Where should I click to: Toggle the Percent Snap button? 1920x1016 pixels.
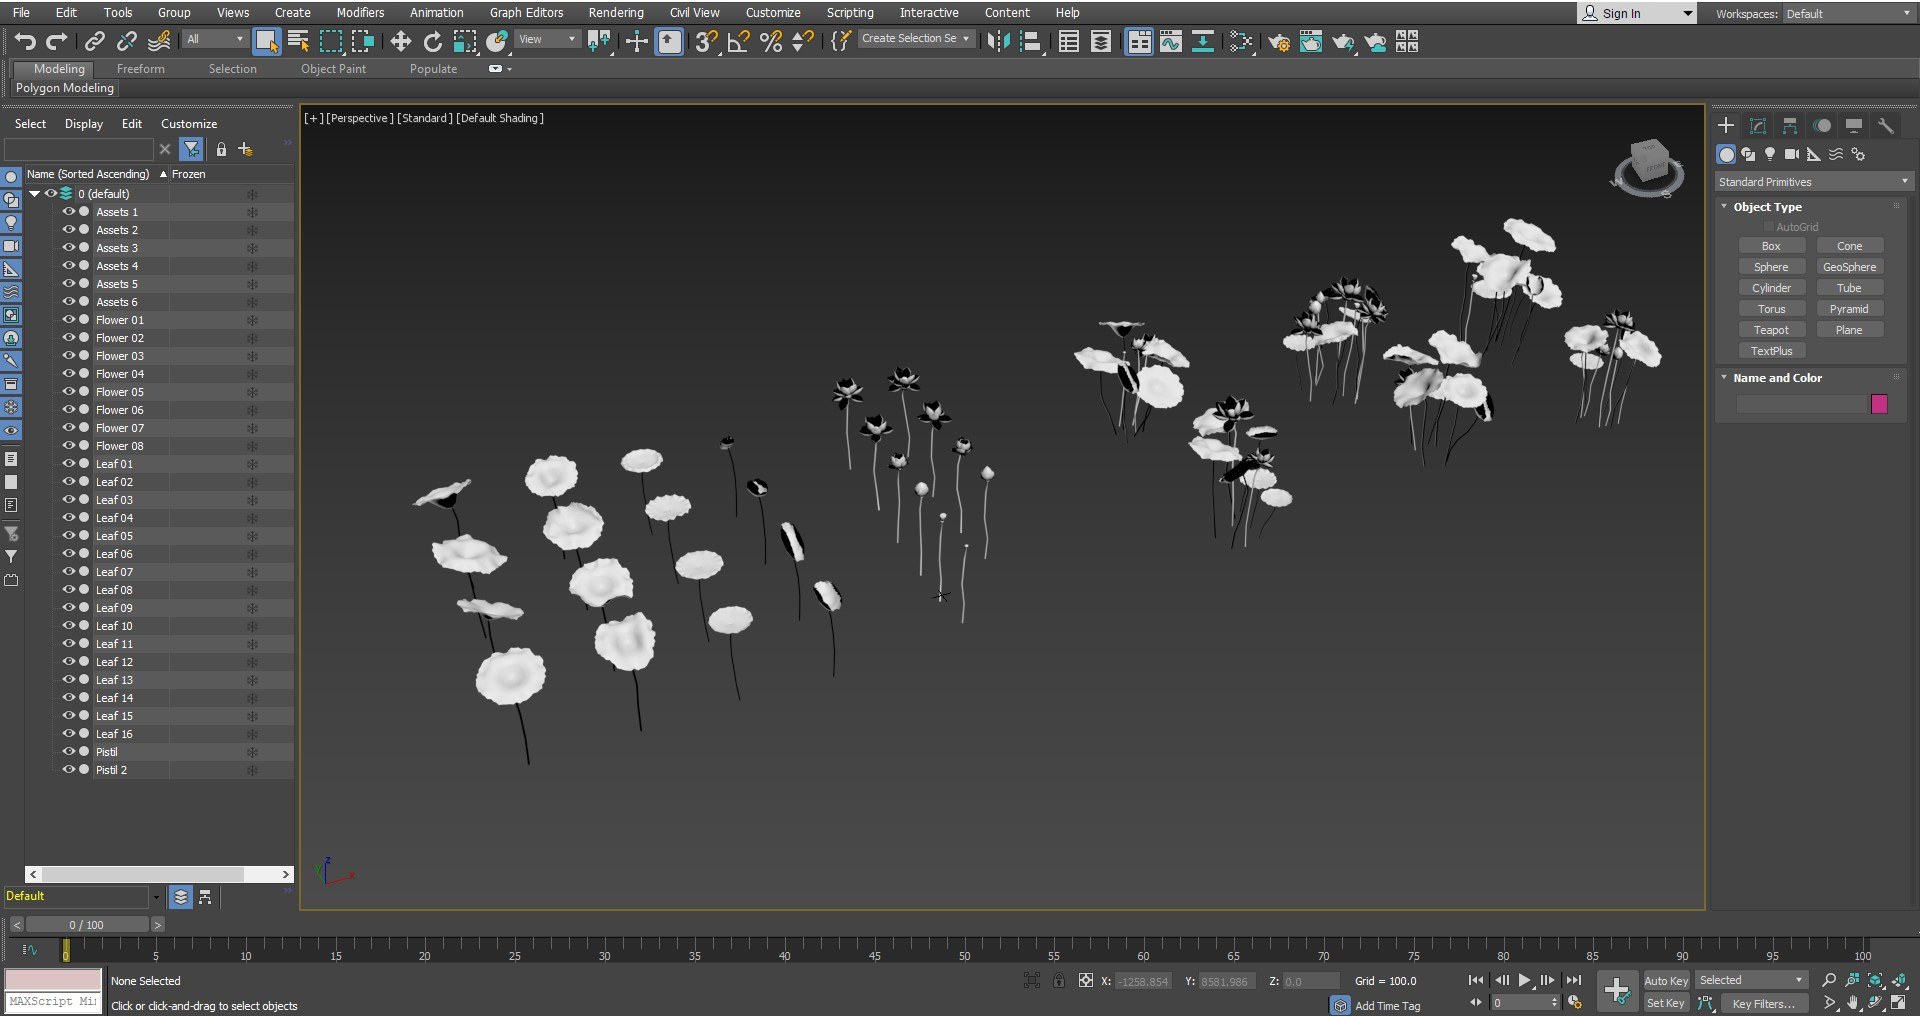(771, 41)
